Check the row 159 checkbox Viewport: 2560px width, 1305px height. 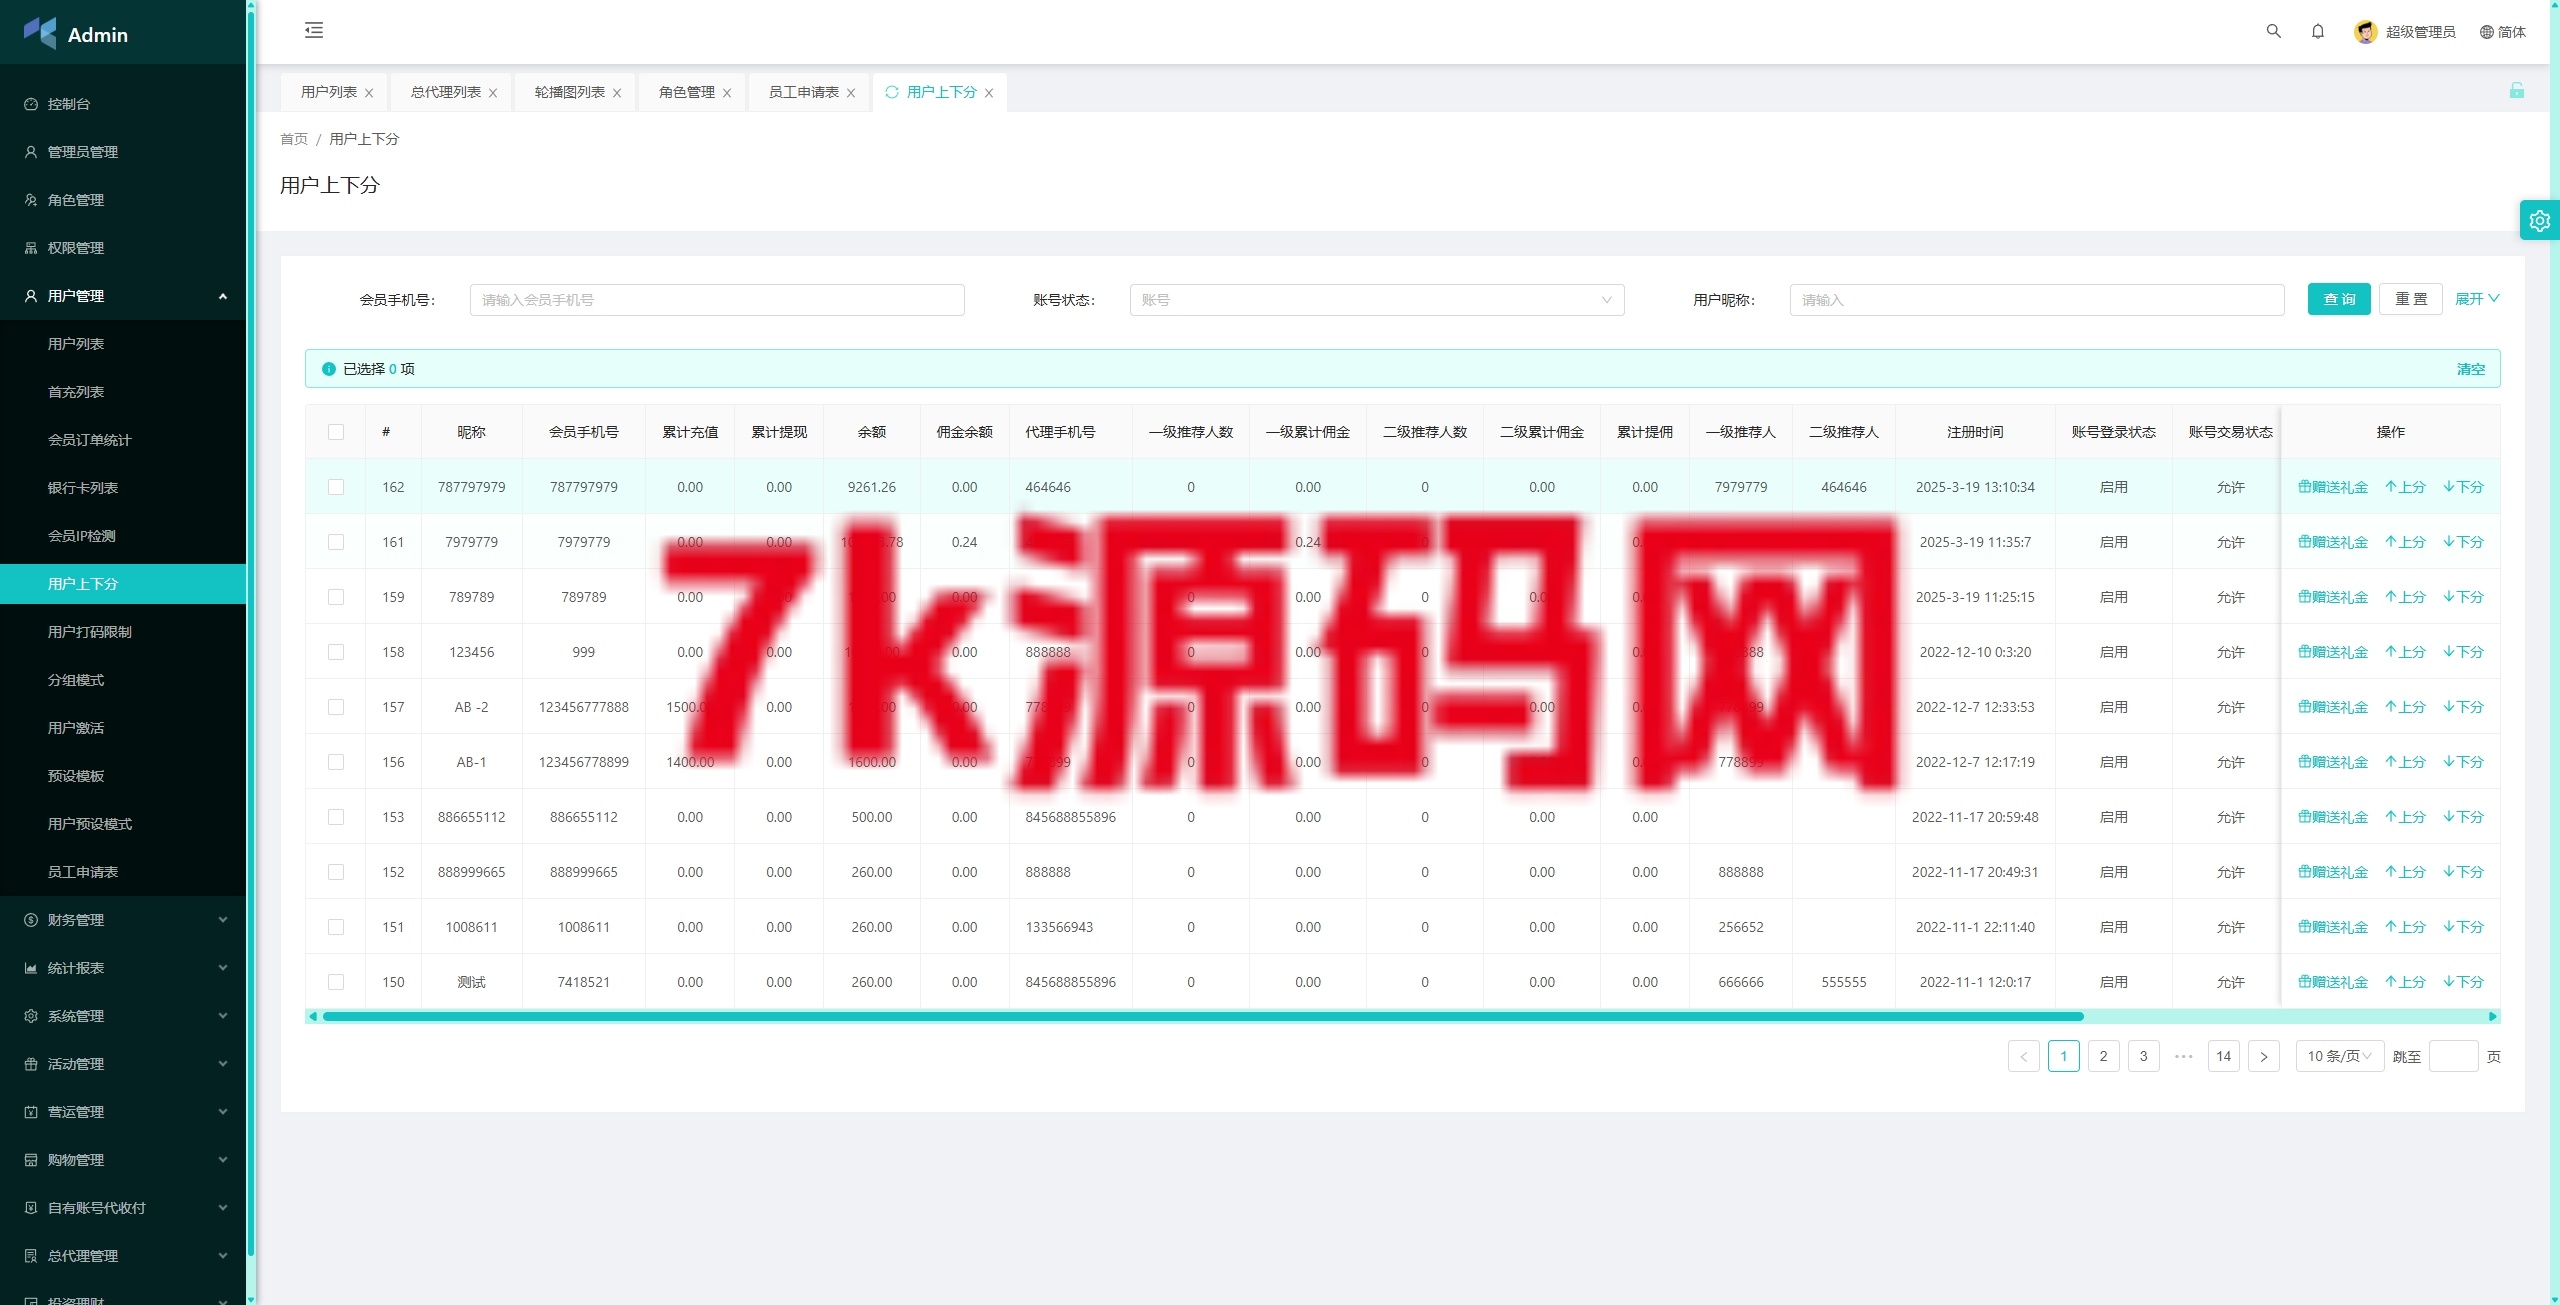click(x=336, y=597)
